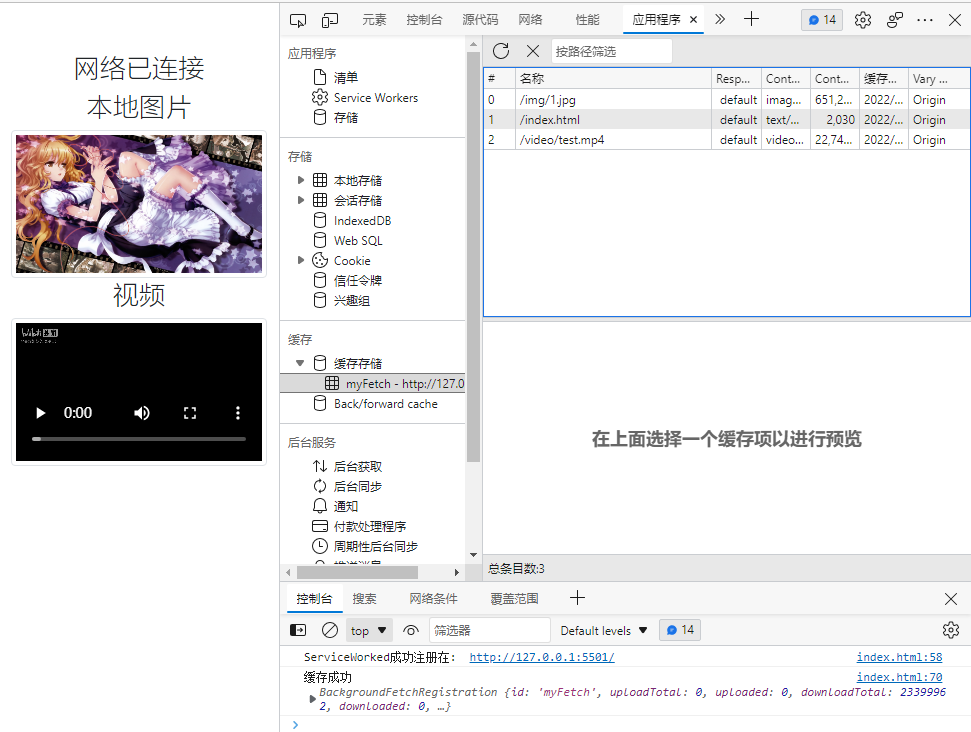This screenshot has width=971, height=732.
Task: Open the index.html:70 source link
Action: click(x=898, y=676)
